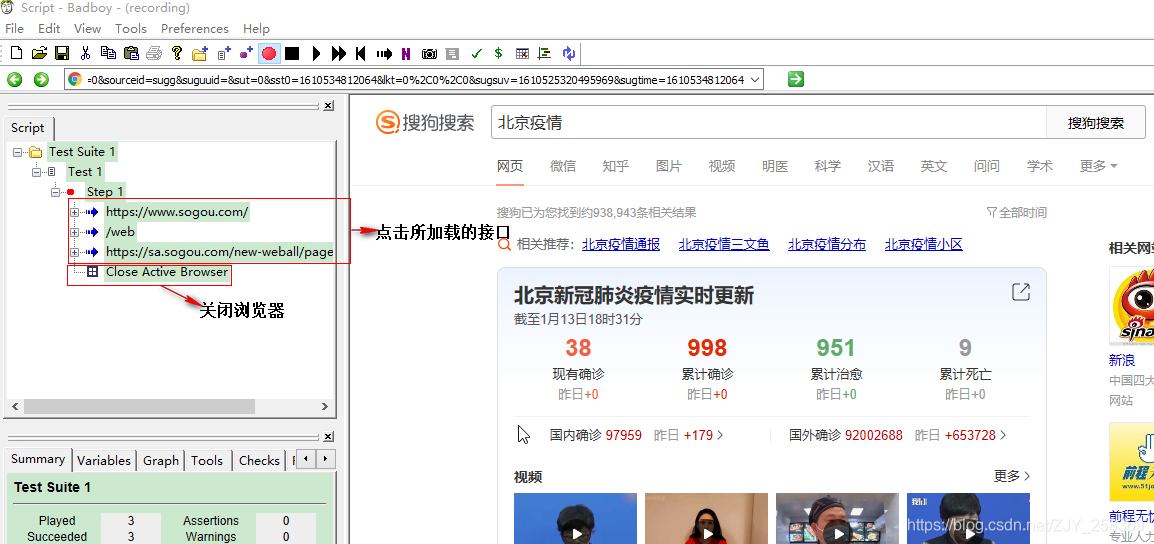Click the table grid toolbar icon
Screen dimensions: 1154x544
[522, 53]
